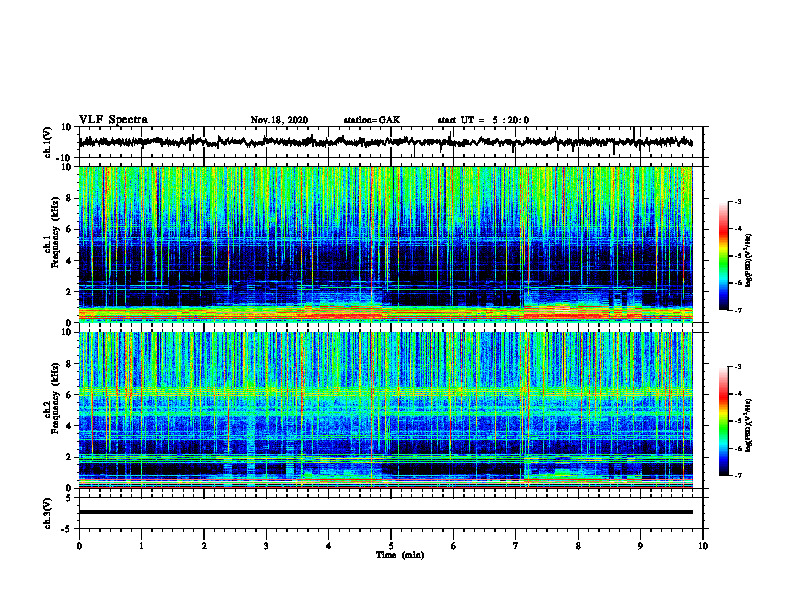The height and width of the screenshot is (612, 792).
Task: Click the ch.1 colorbar log(PSD) label
Action: (x=749, y=260)
